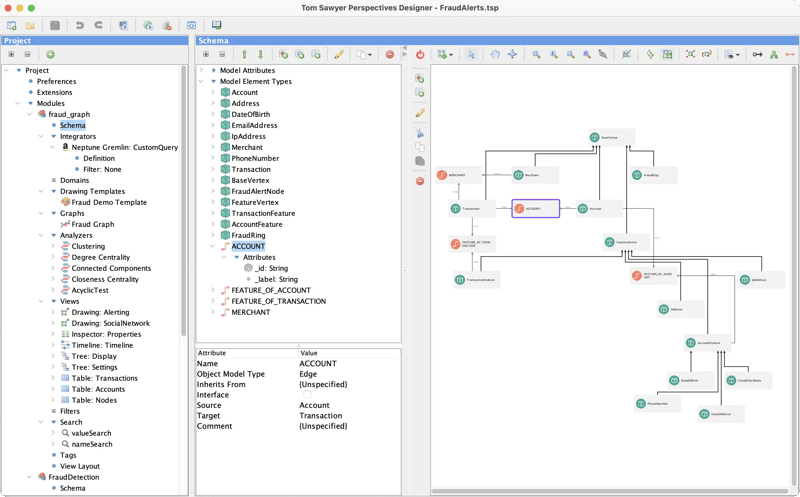Apply hierarchical layout with green tree icon
The image size is (800, 497).
click(774, 54)
